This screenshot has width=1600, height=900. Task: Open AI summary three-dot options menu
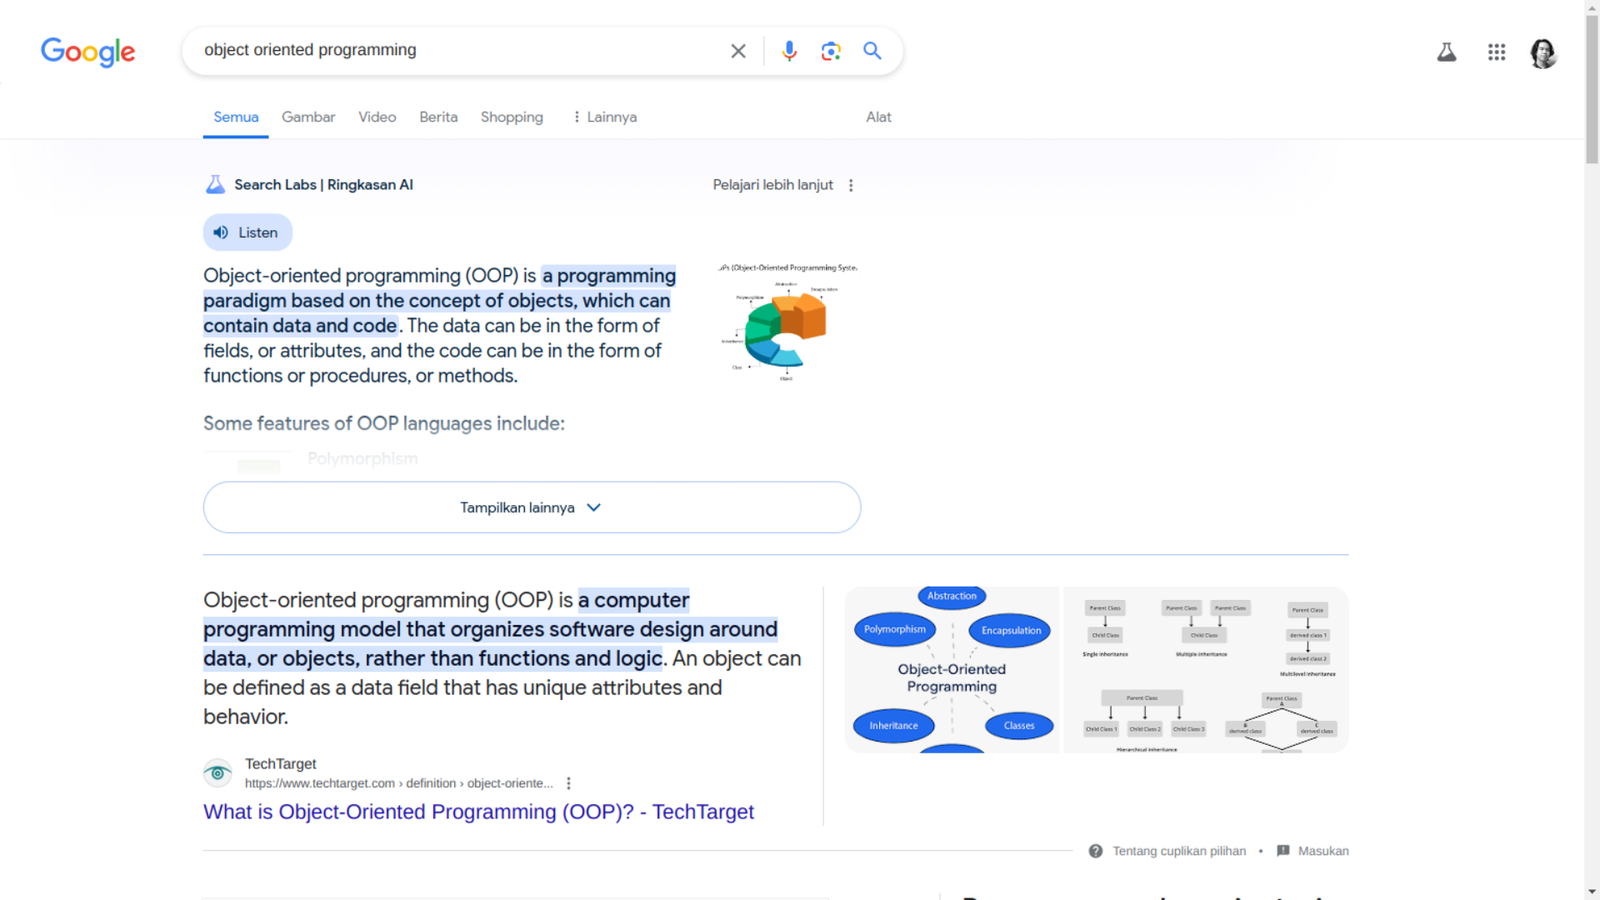coord(851,185)
